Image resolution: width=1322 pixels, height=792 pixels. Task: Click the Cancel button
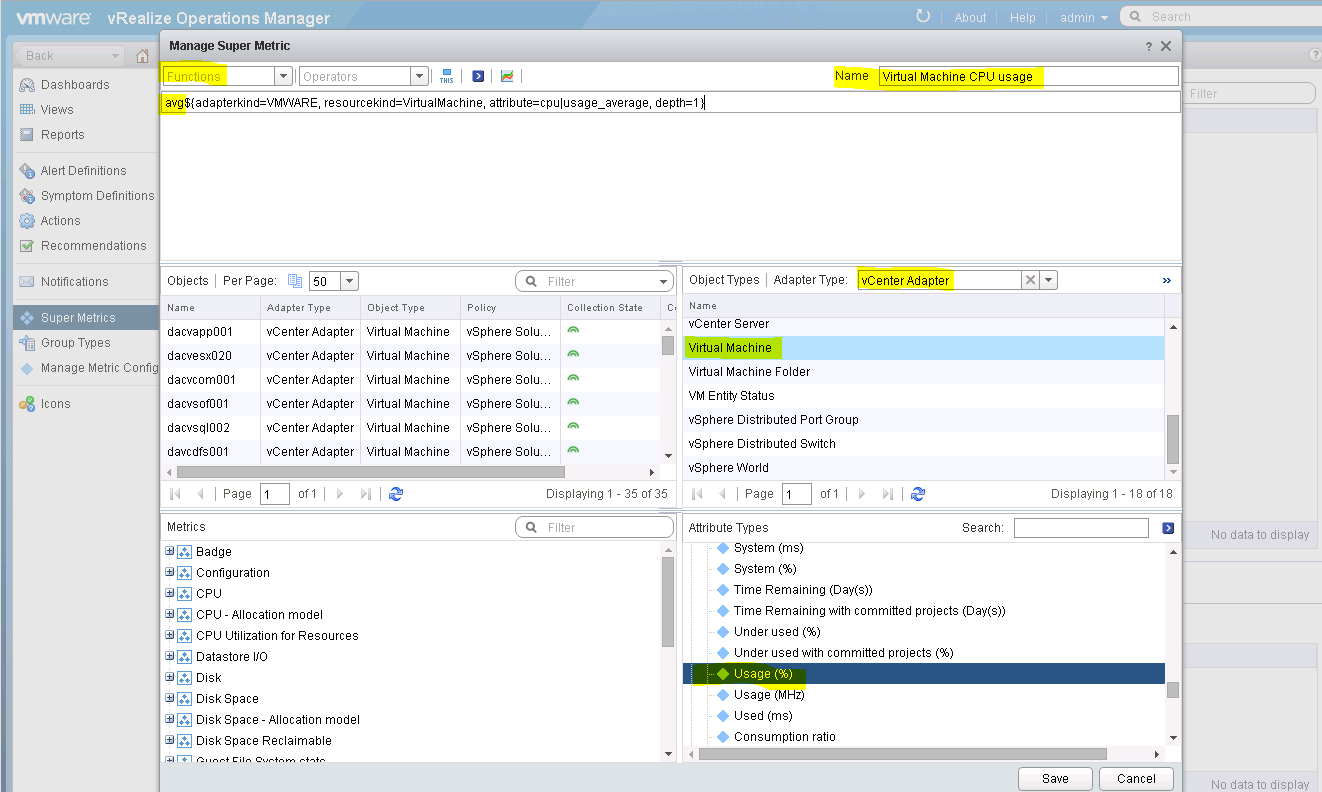pos(1136,779)
